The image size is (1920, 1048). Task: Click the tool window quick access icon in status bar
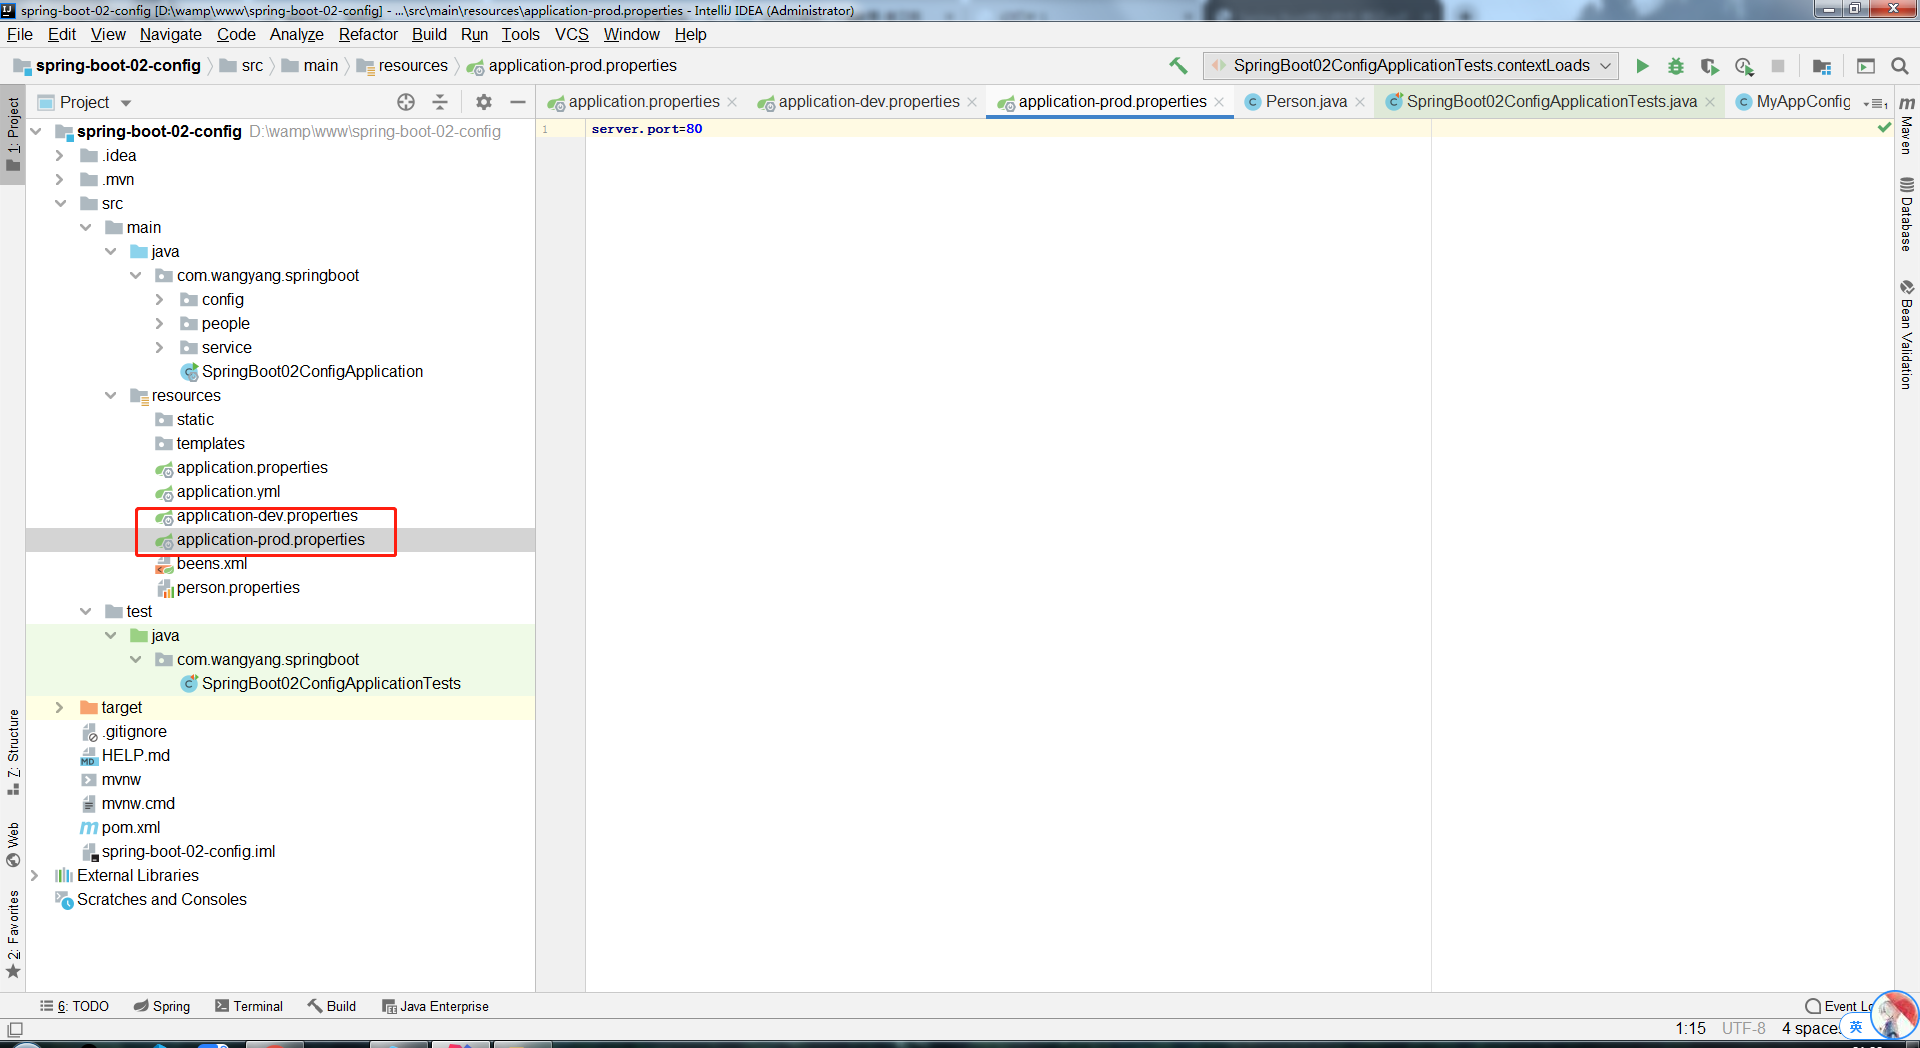pyautogui.click(x=15, y=1029)
